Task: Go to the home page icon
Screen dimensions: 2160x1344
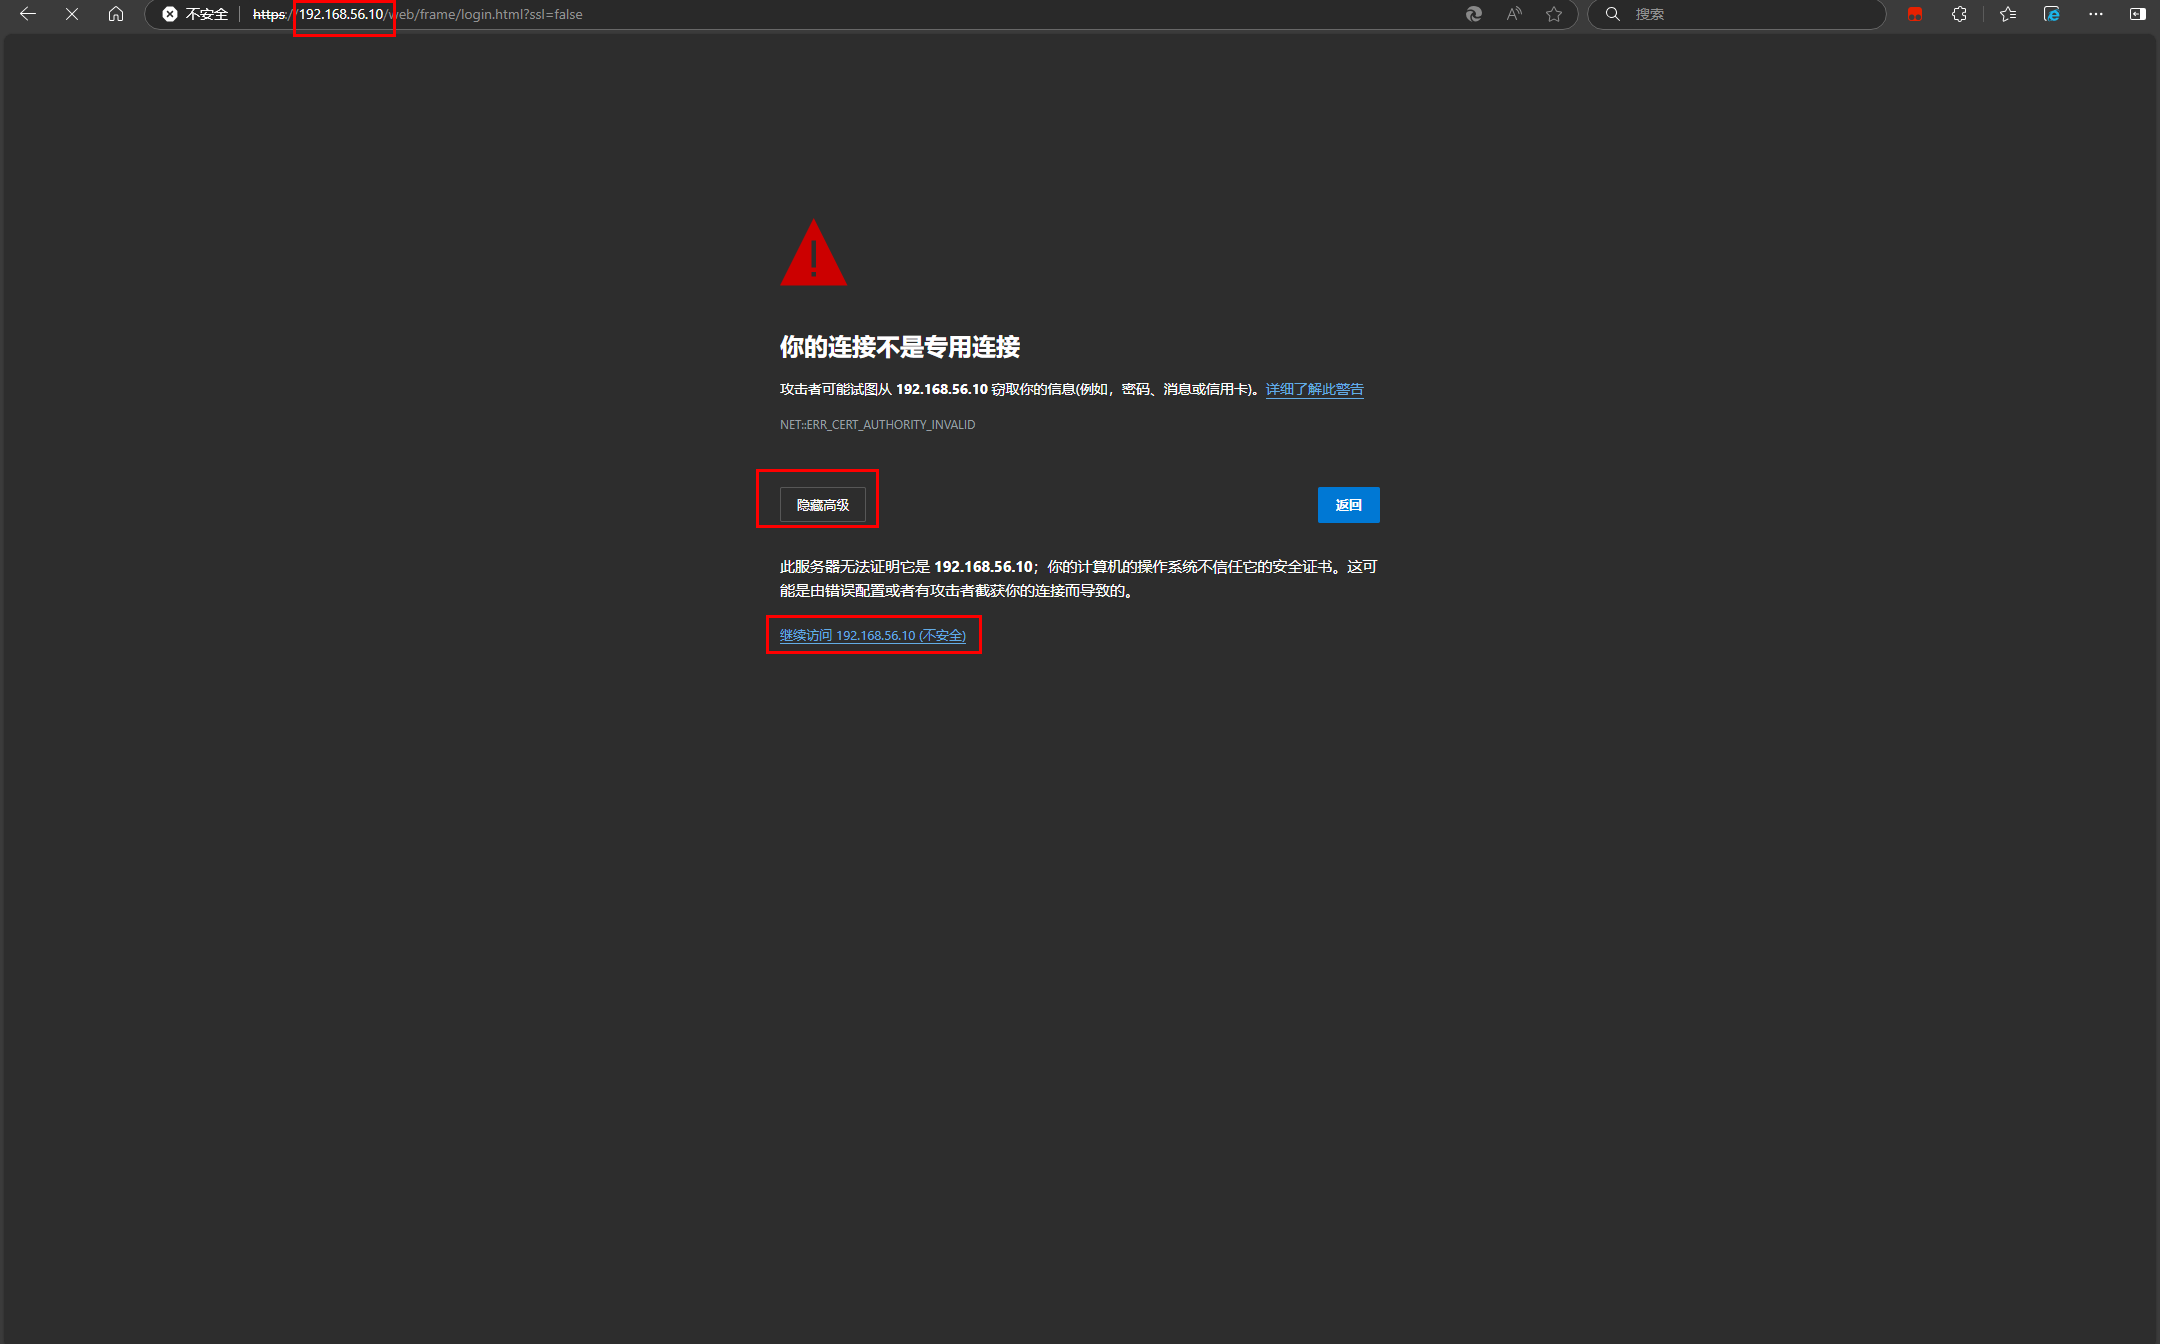Action: (x=116, y=14)
